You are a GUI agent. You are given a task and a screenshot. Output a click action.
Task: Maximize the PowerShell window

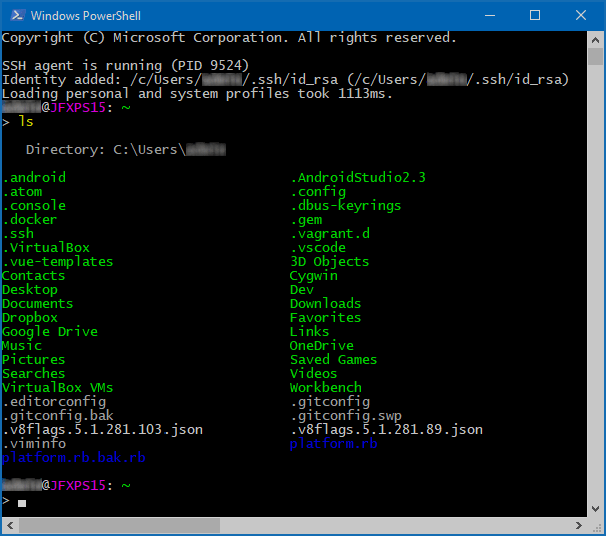click(535, 15)
